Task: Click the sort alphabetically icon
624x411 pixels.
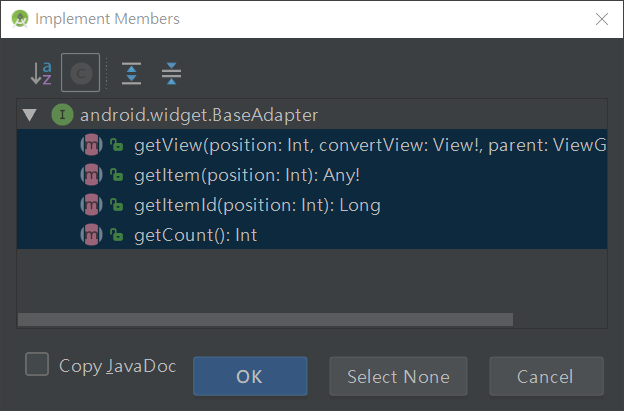Action: click(41, 73)
